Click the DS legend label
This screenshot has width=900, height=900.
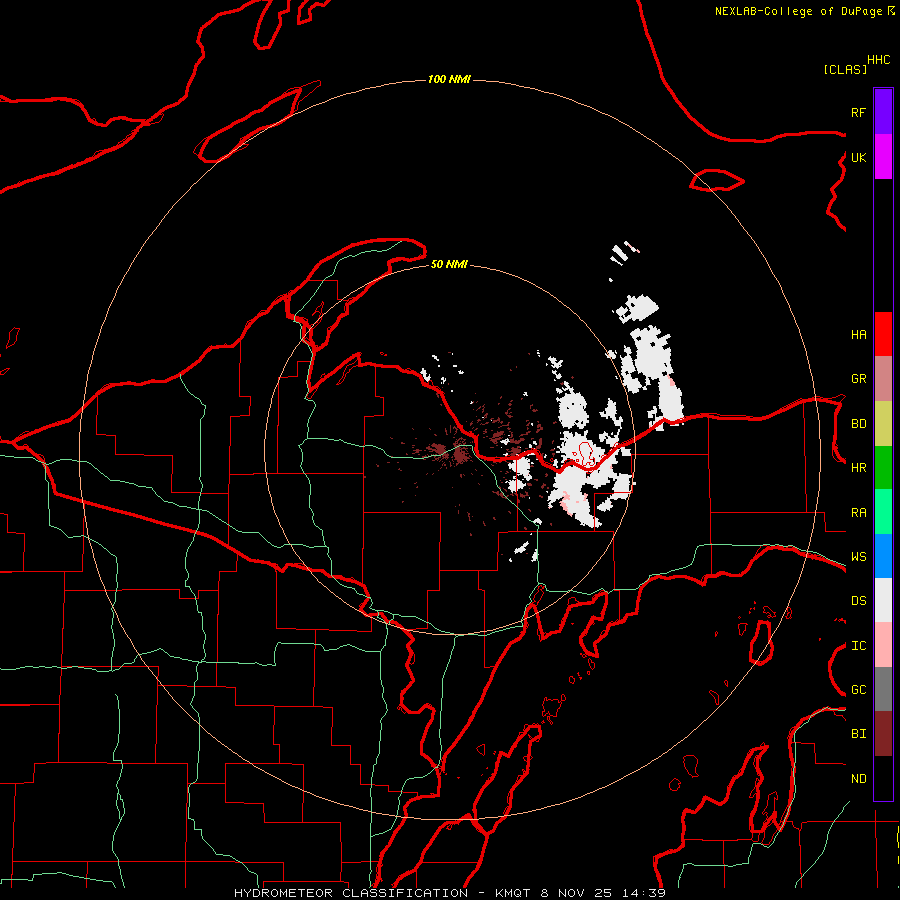click(x=858, y=601)
